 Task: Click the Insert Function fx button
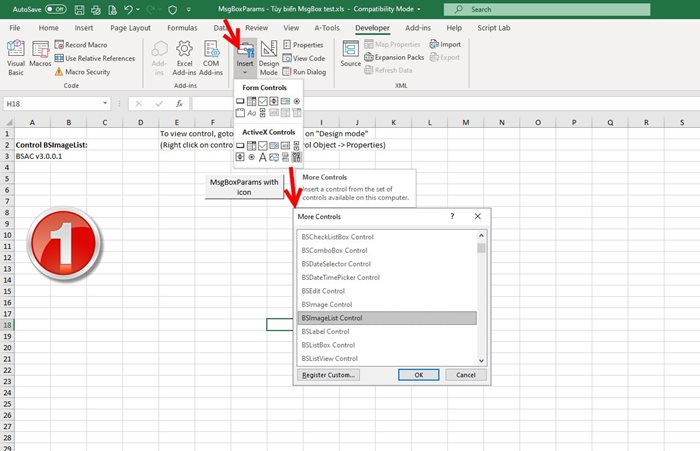(179, 104)
